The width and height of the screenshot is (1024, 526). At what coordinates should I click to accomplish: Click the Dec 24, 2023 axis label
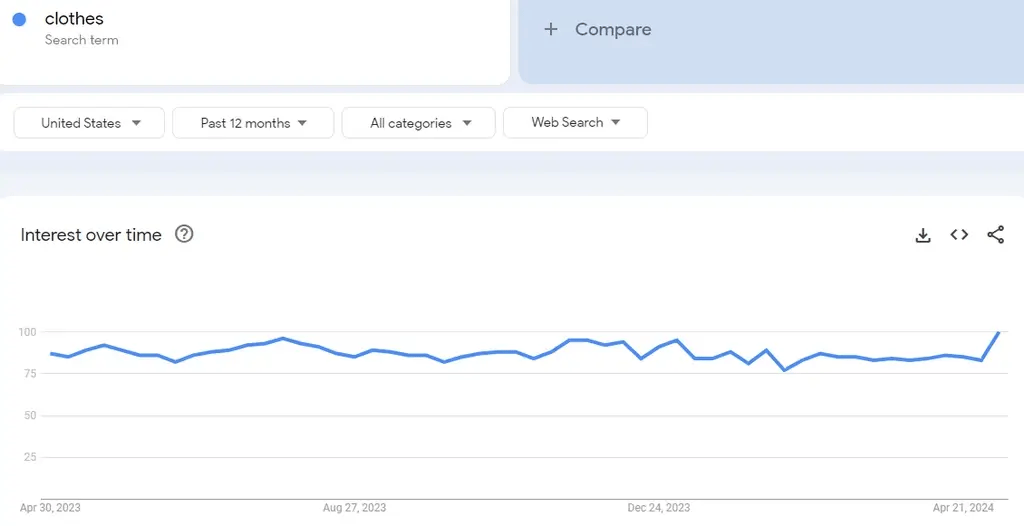point(658,508)
